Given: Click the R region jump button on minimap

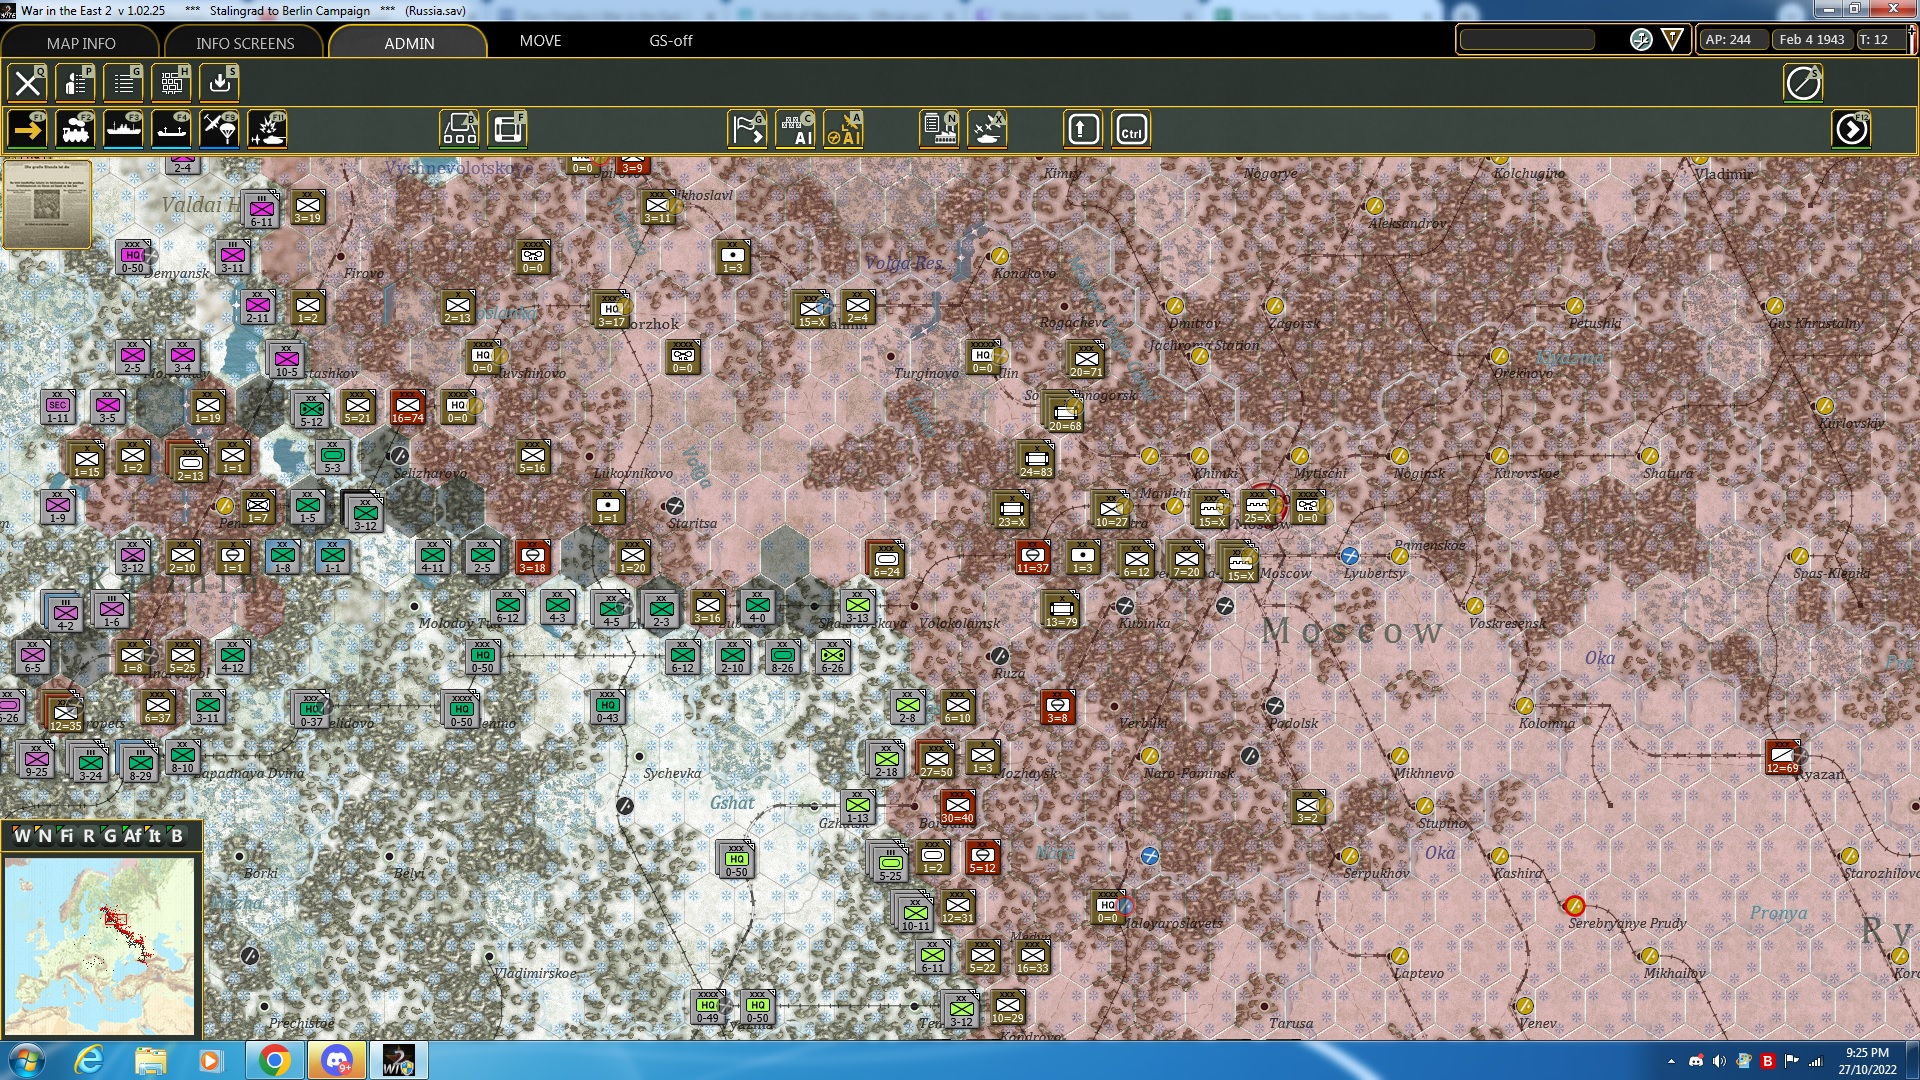Looking at the screenshot, I should (90, 837).
